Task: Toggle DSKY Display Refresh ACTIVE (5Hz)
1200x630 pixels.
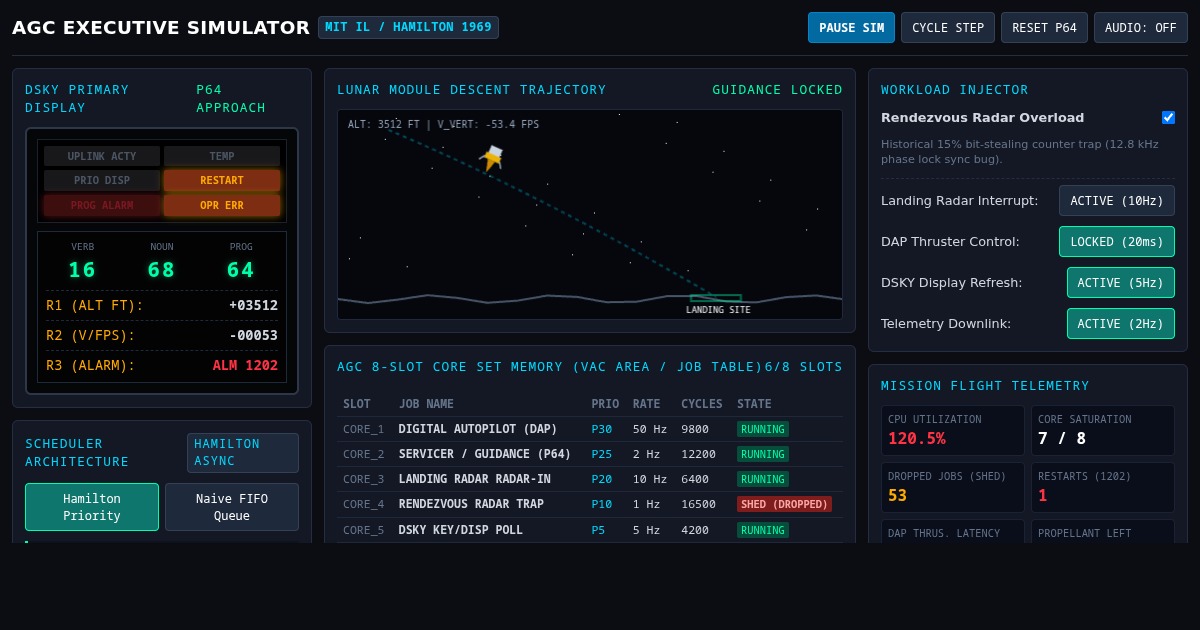Action: click(1121, 283)
